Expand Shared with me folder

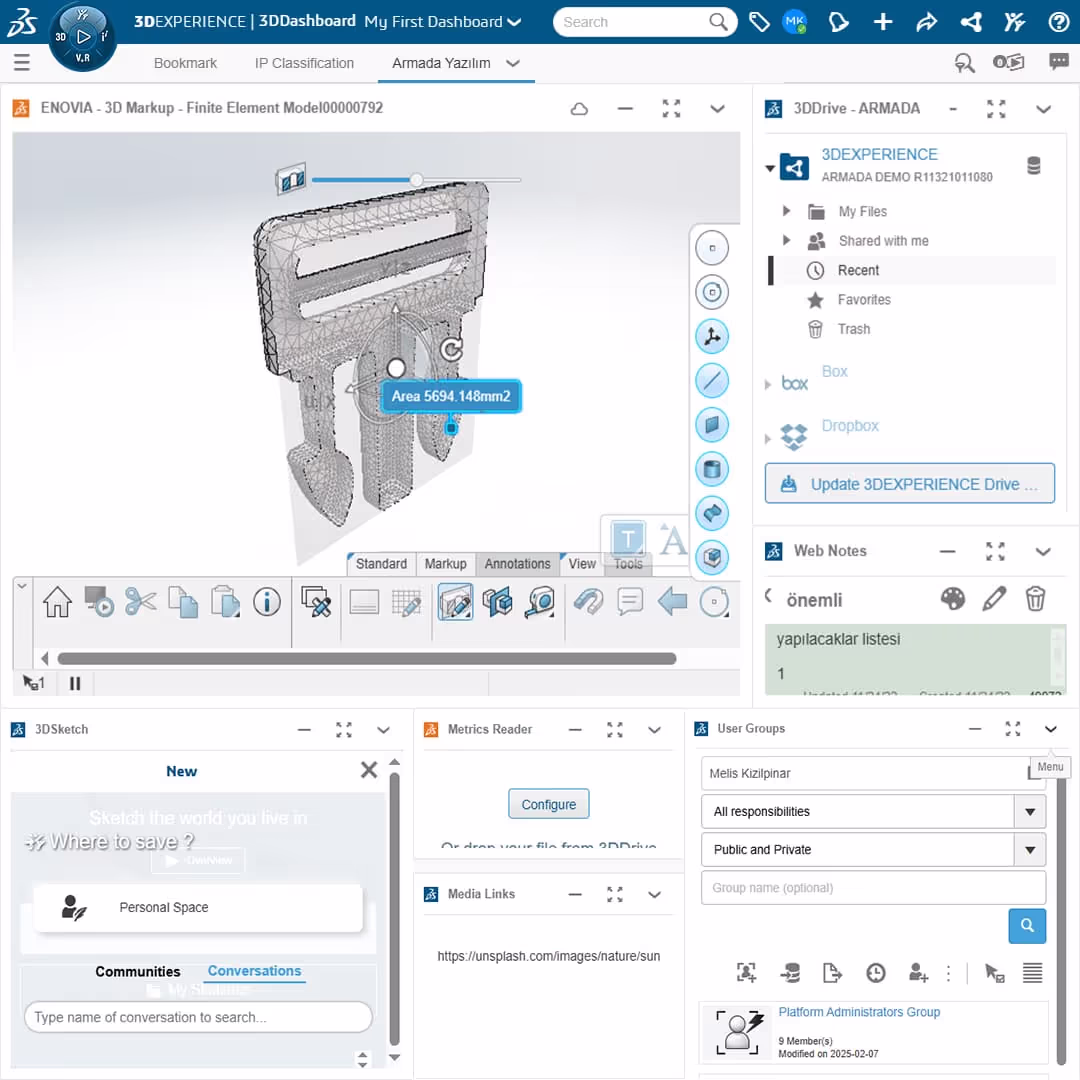click(x=786, y=240)
